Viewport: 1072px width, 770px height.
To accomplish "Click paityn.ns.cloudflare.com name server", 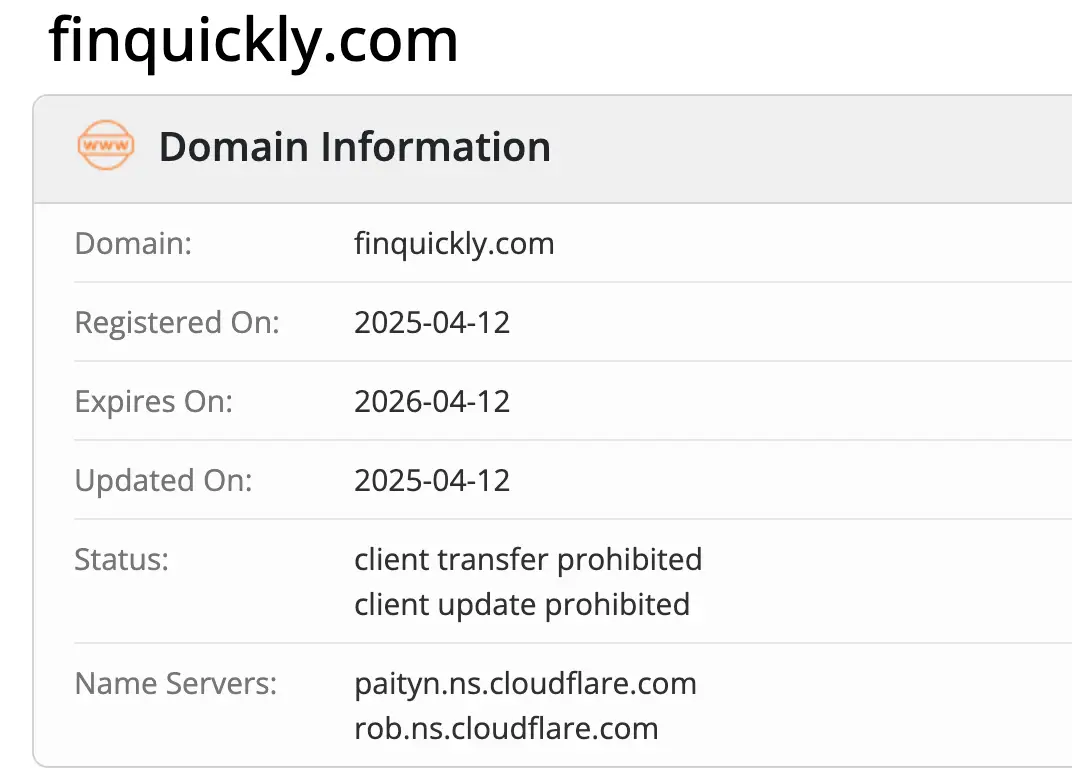I will [x=525, y=684].
